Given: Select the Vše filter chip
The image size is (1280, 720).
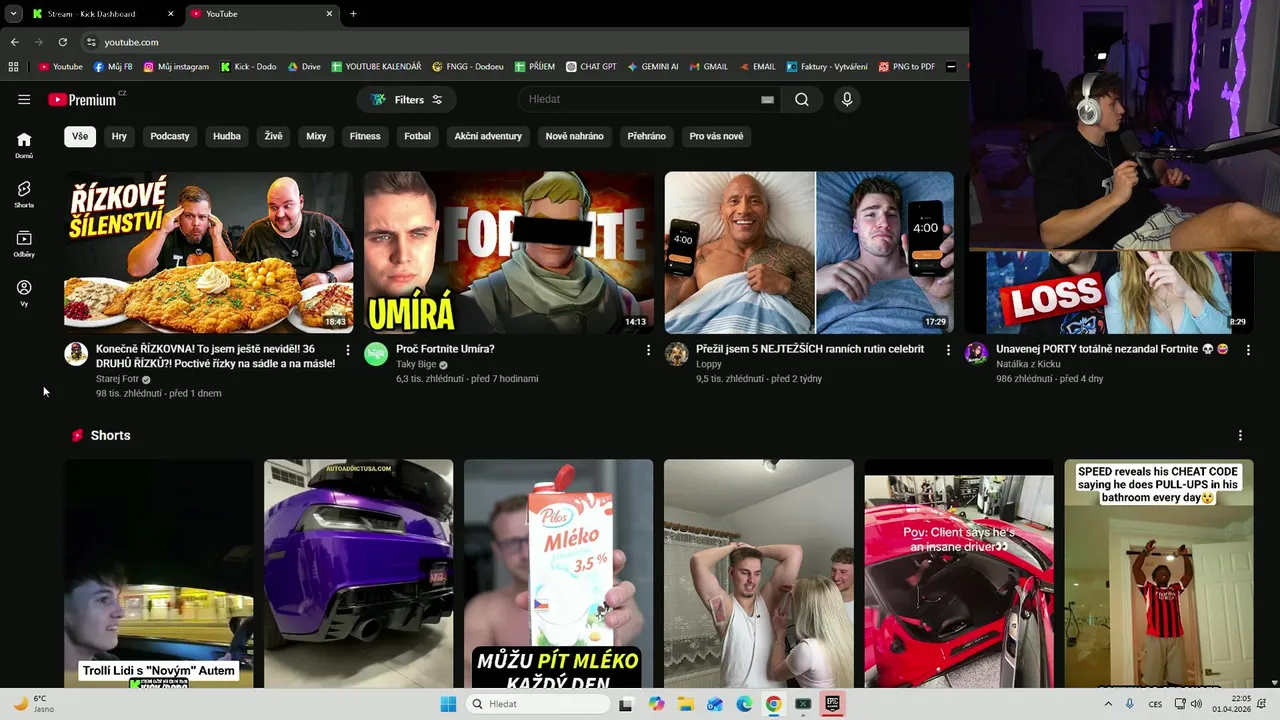Looking at the screenshot, I should coord(80,136).
